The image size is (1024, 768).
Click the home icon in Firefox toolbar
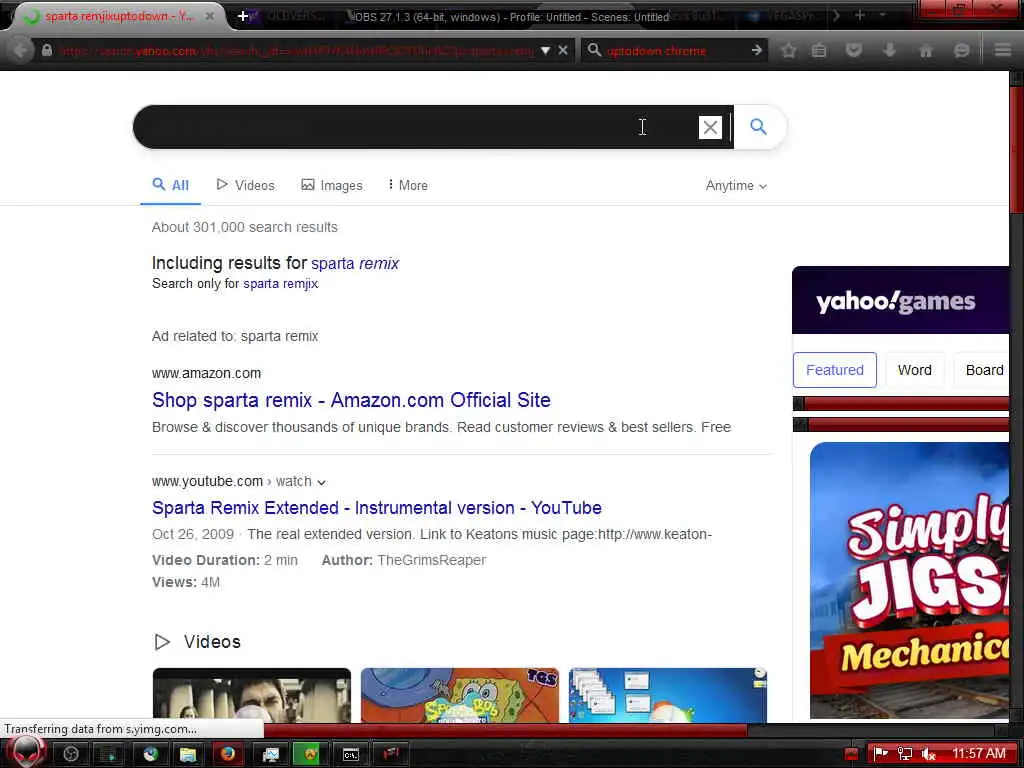pyautogui.click(x=926, y=50)
